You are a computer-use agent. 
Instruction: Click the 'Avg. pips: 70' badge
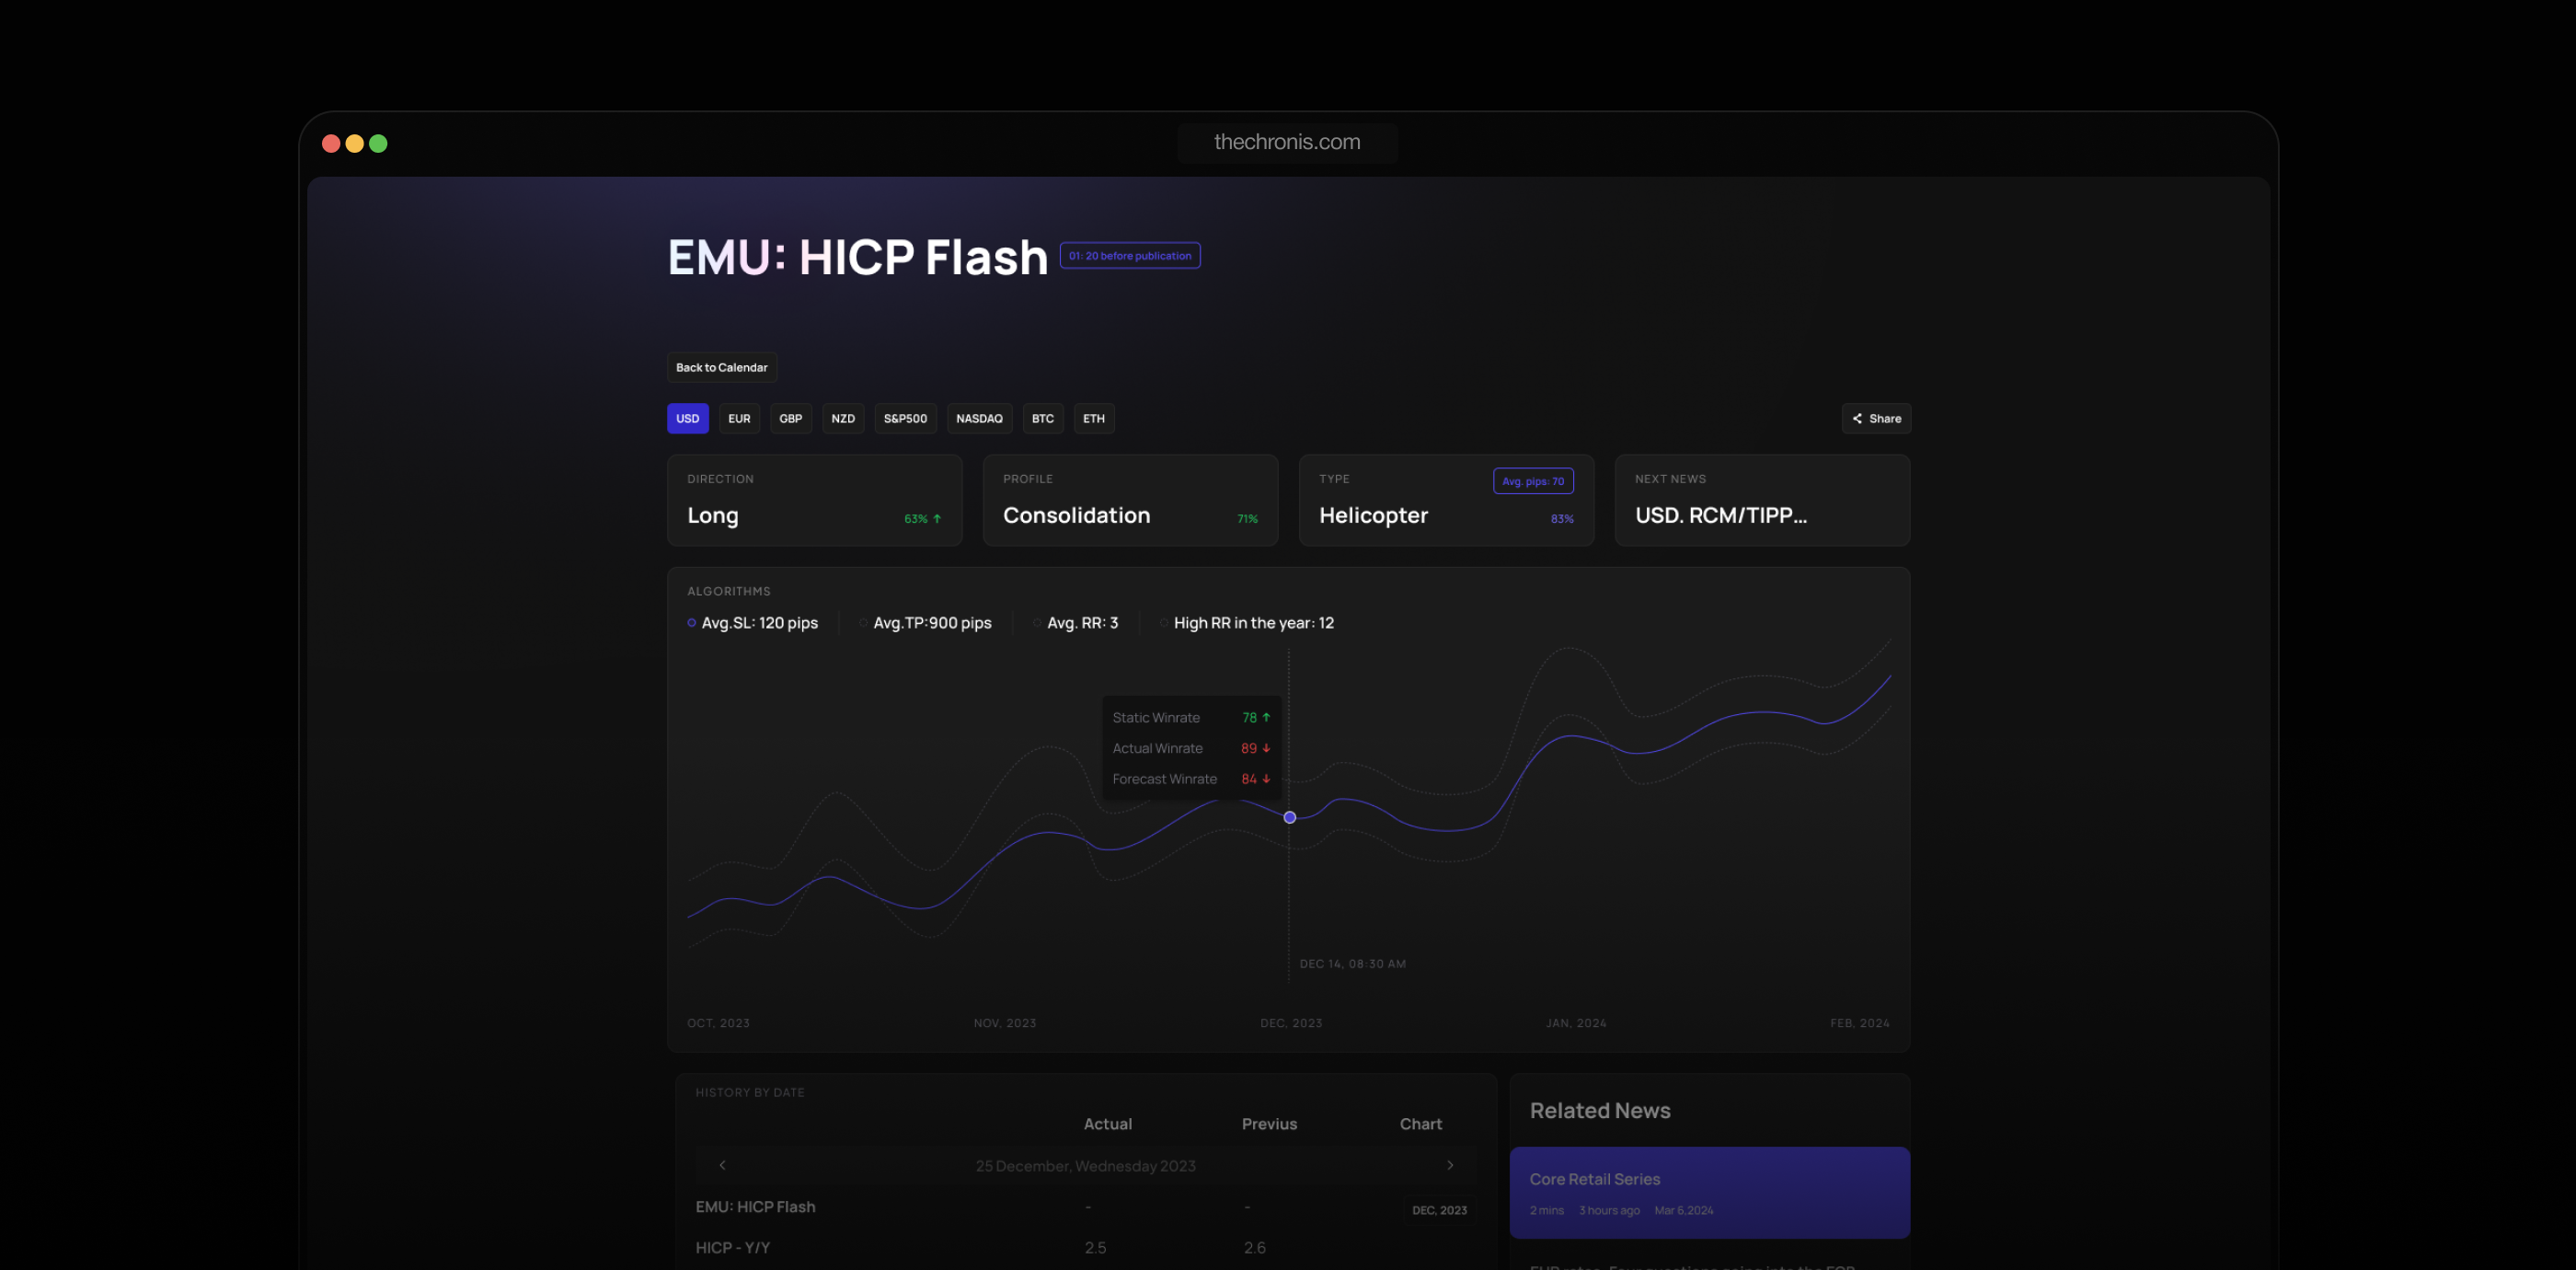(x=1533, y=481)
